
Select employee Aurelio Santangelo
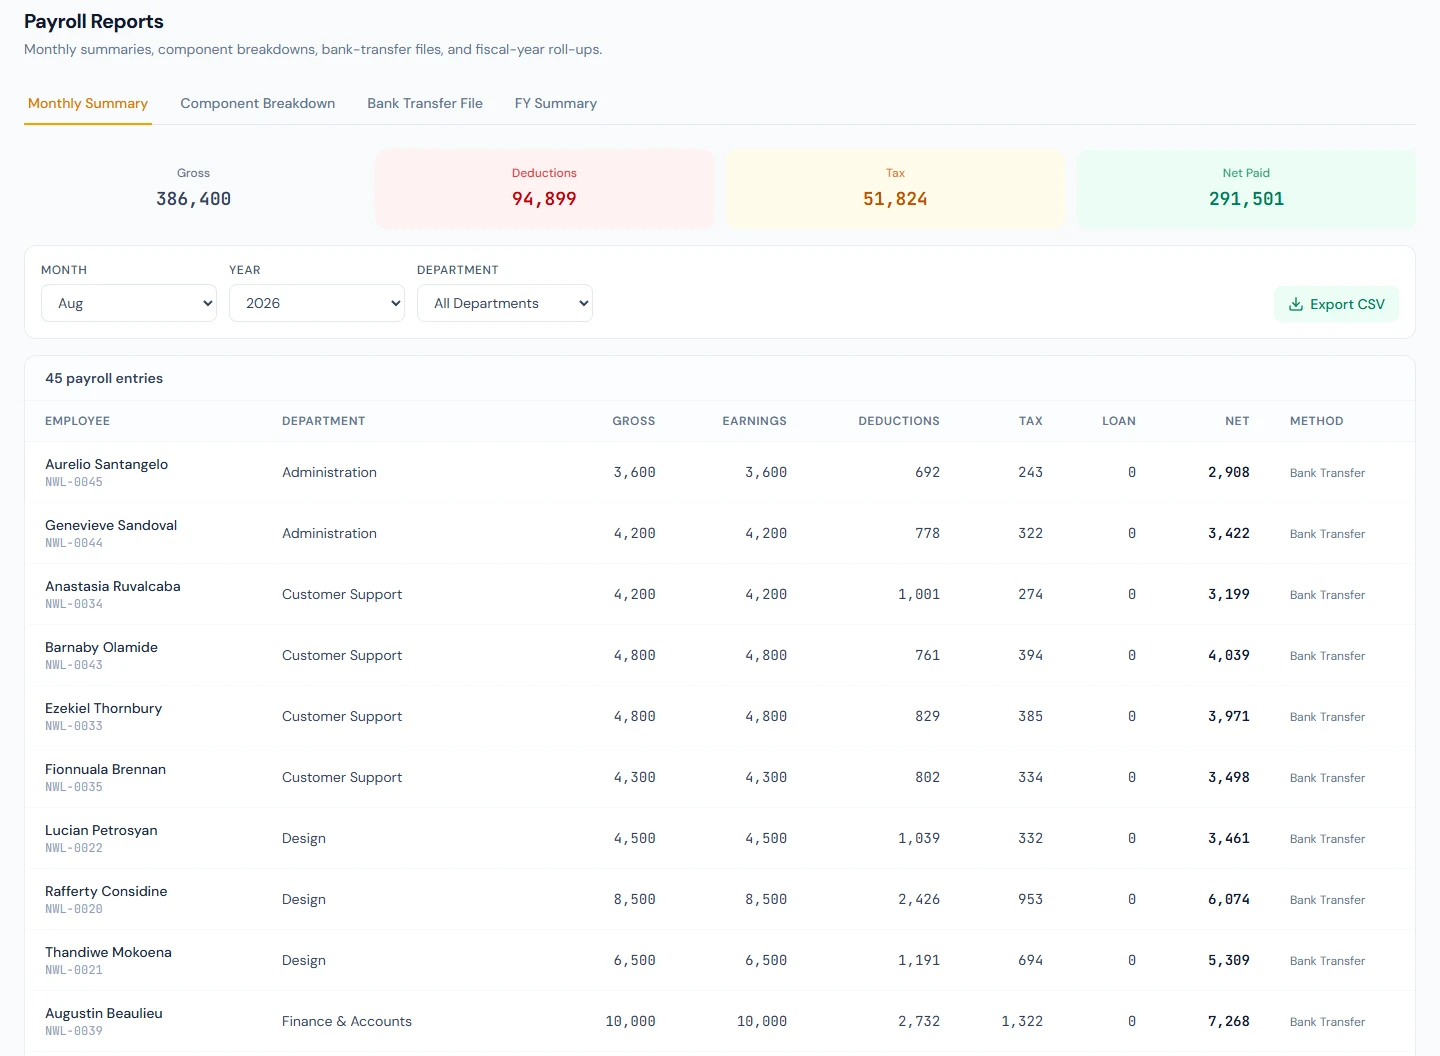coord(107,464)
